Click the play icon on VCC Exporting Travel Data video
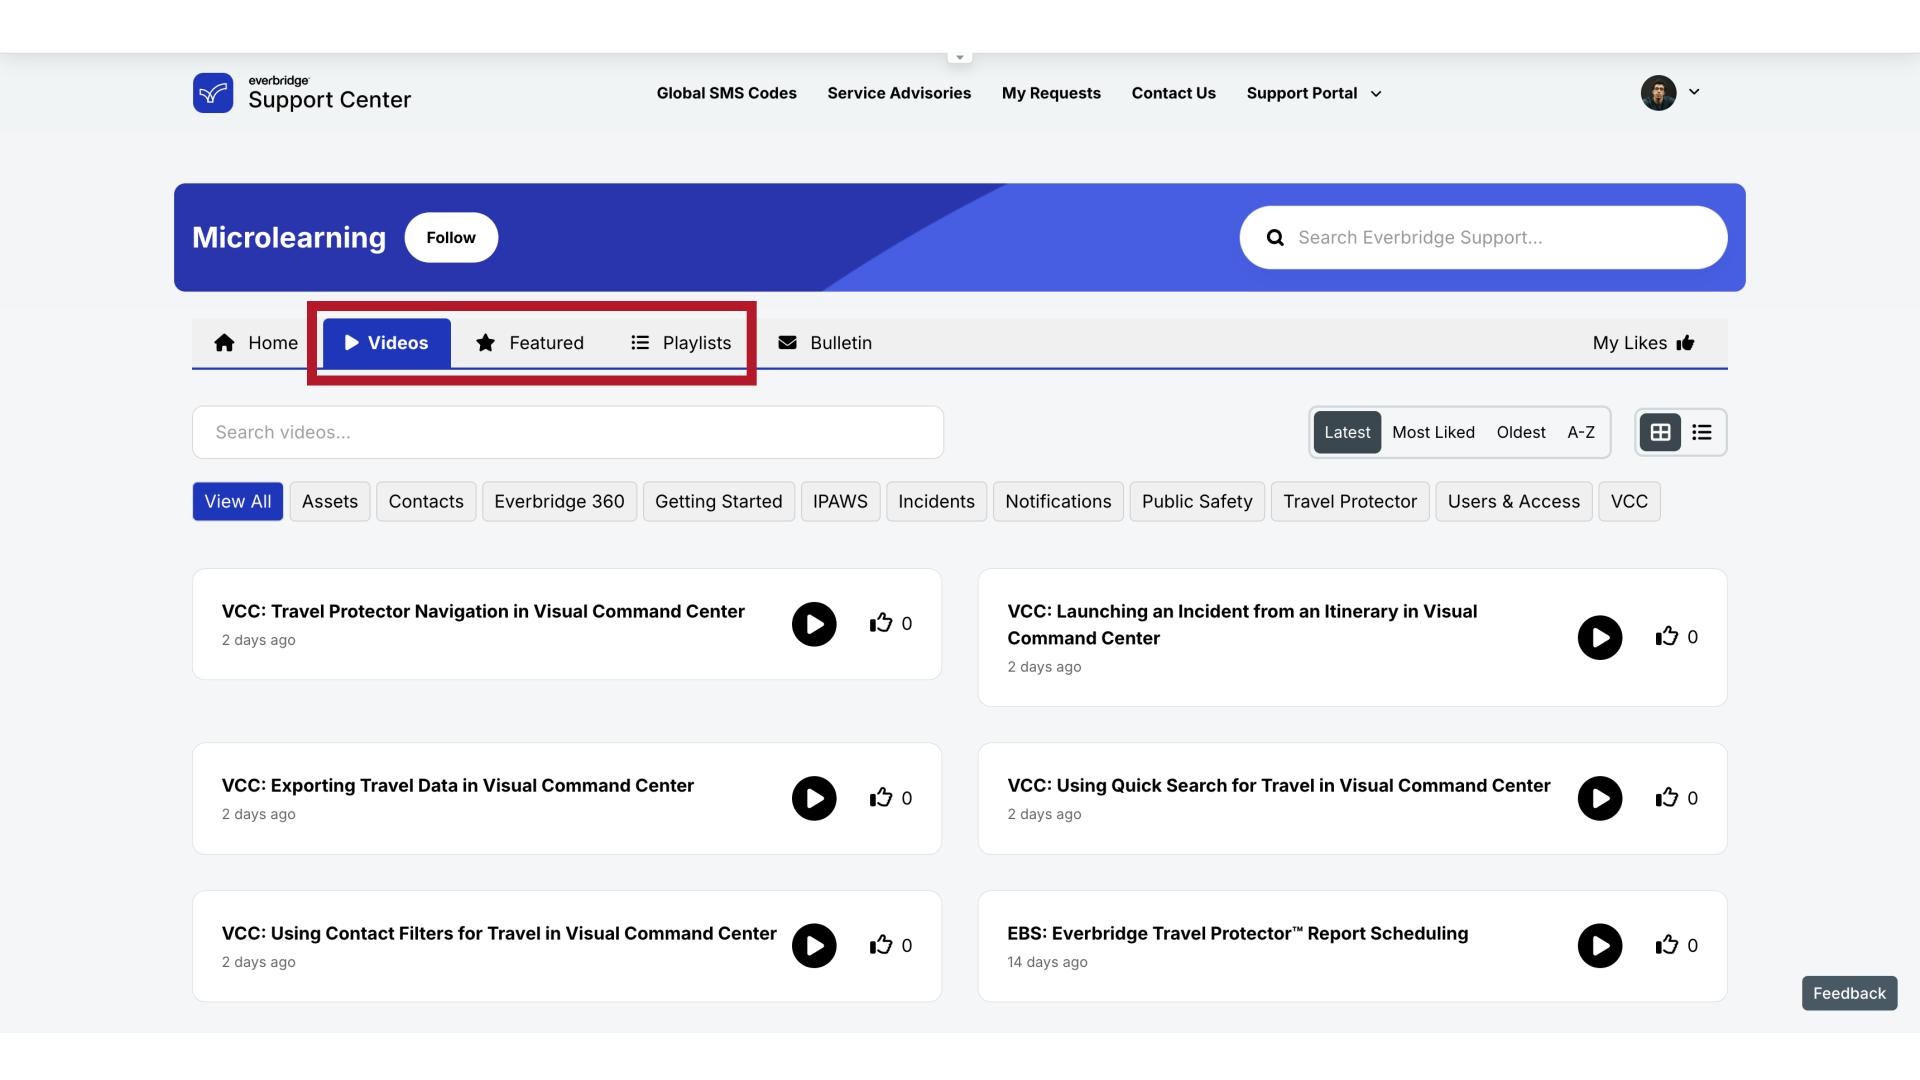 pyautogui.click(x=814, y=796)
